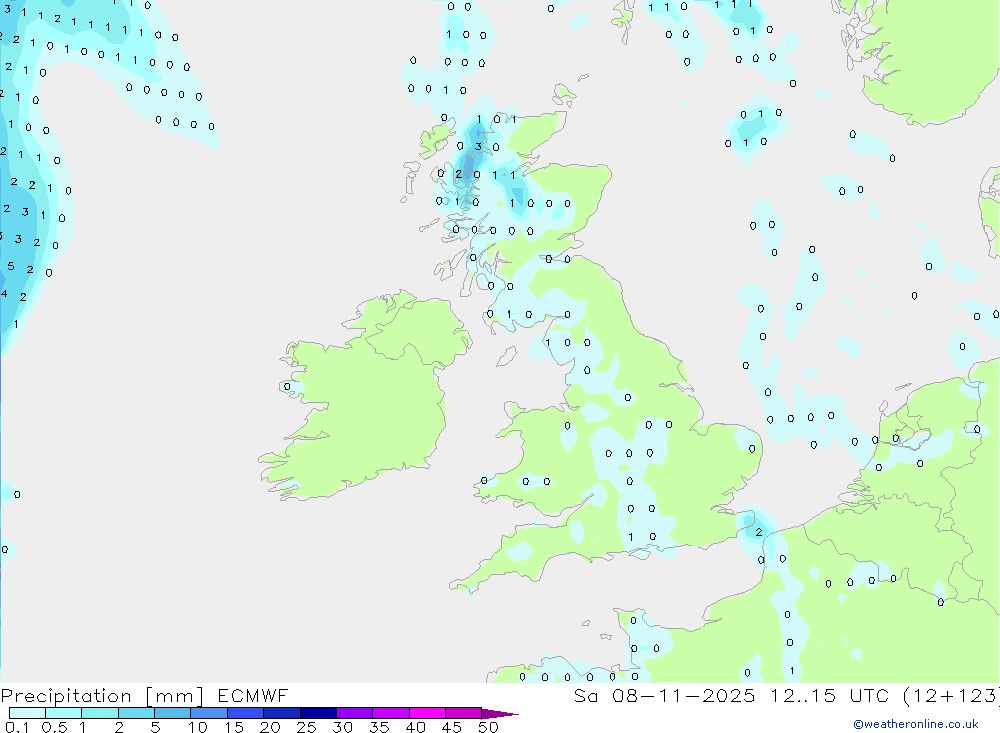Click the '20' legend scale label
This screenshot has width=1000, height=733.
pos(270,727)
